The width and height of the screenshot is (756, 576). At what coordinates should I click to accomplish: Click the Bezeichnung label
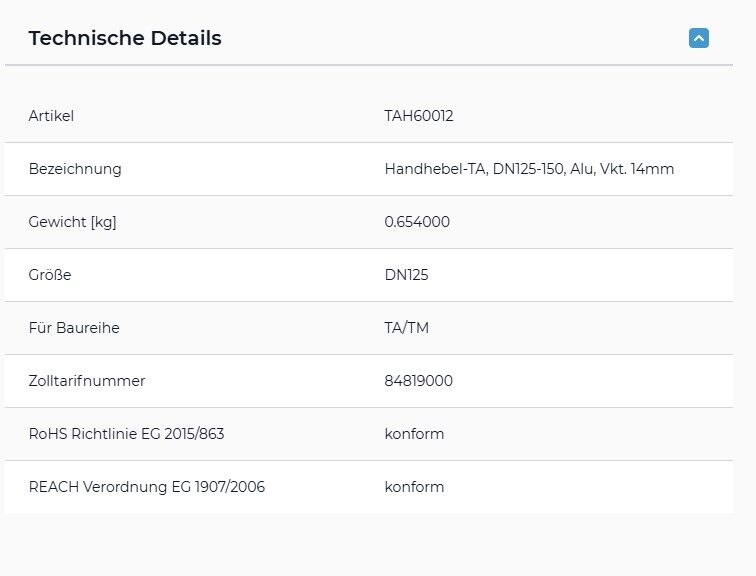(x=75, y=169)
